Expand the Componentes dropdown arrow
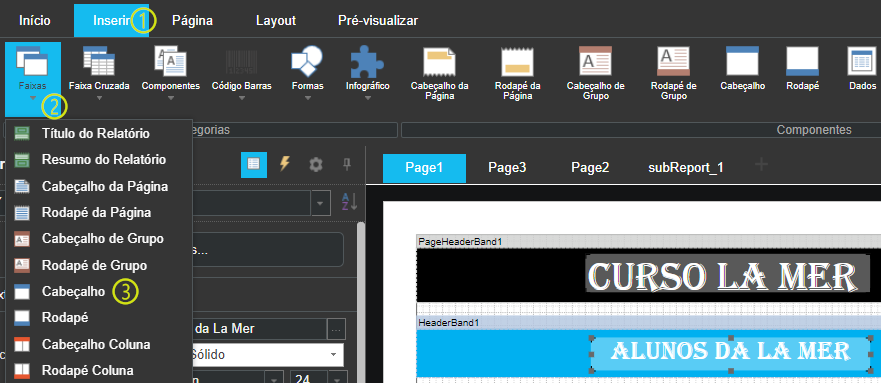The width and height of the screenshot is (881, 383). [x=170, y=98]
